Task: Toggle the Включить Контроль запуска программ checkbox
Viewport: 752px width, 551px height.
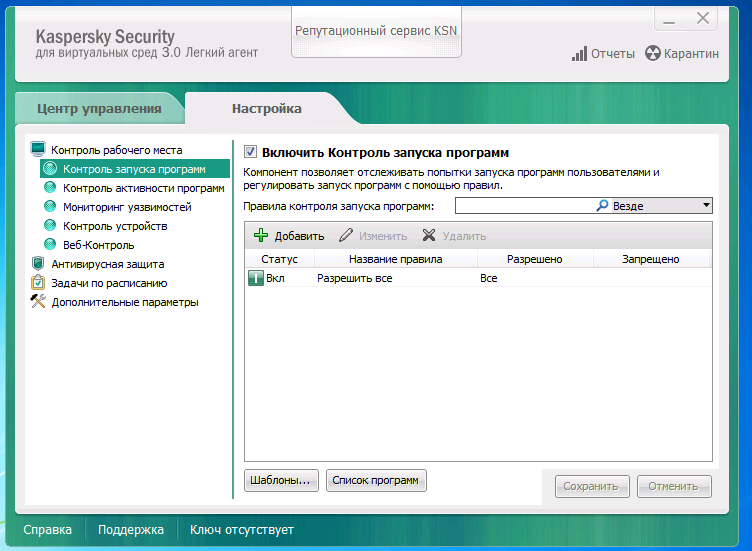Action: pos(250,152)
